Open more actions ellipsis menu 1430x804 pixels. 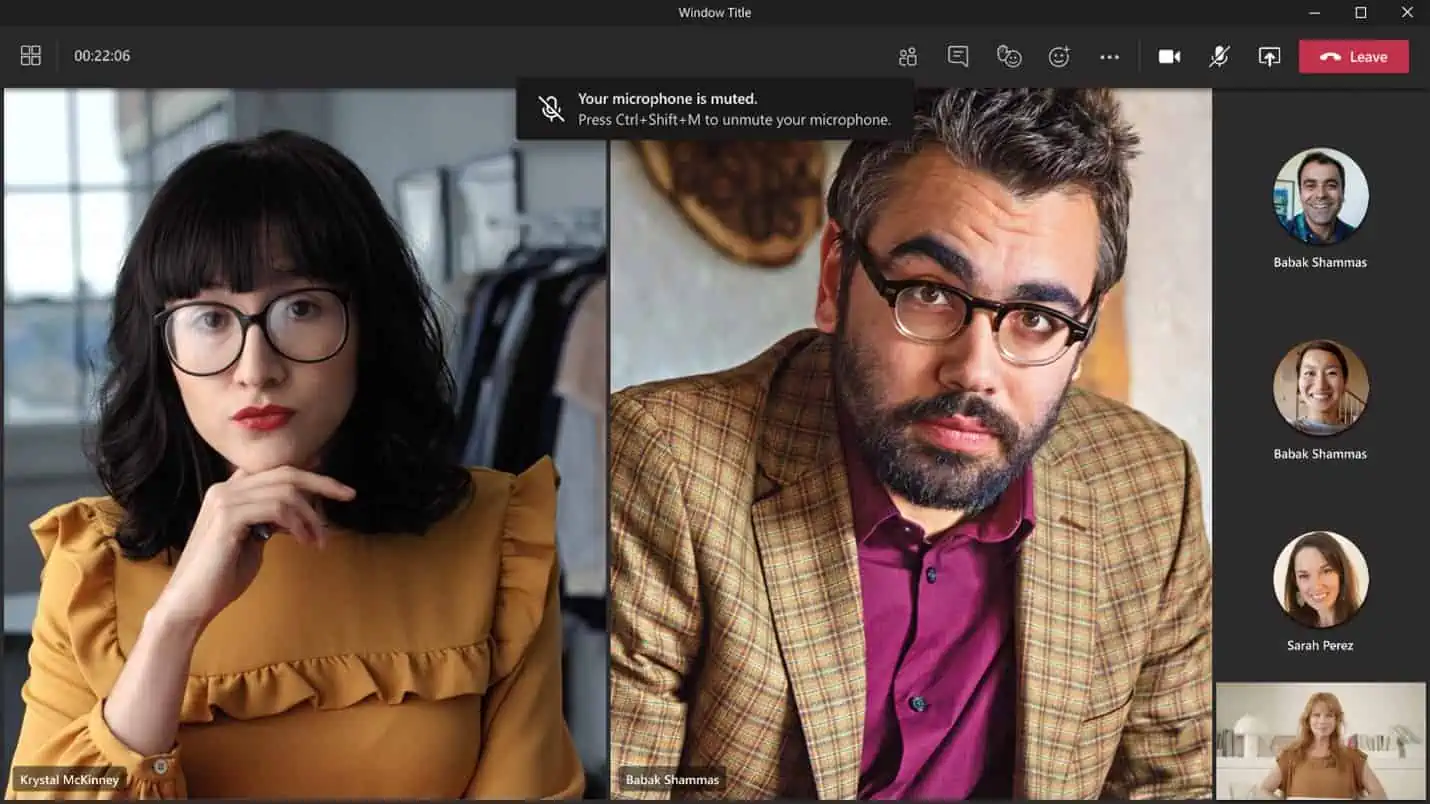pos(1109,57)
